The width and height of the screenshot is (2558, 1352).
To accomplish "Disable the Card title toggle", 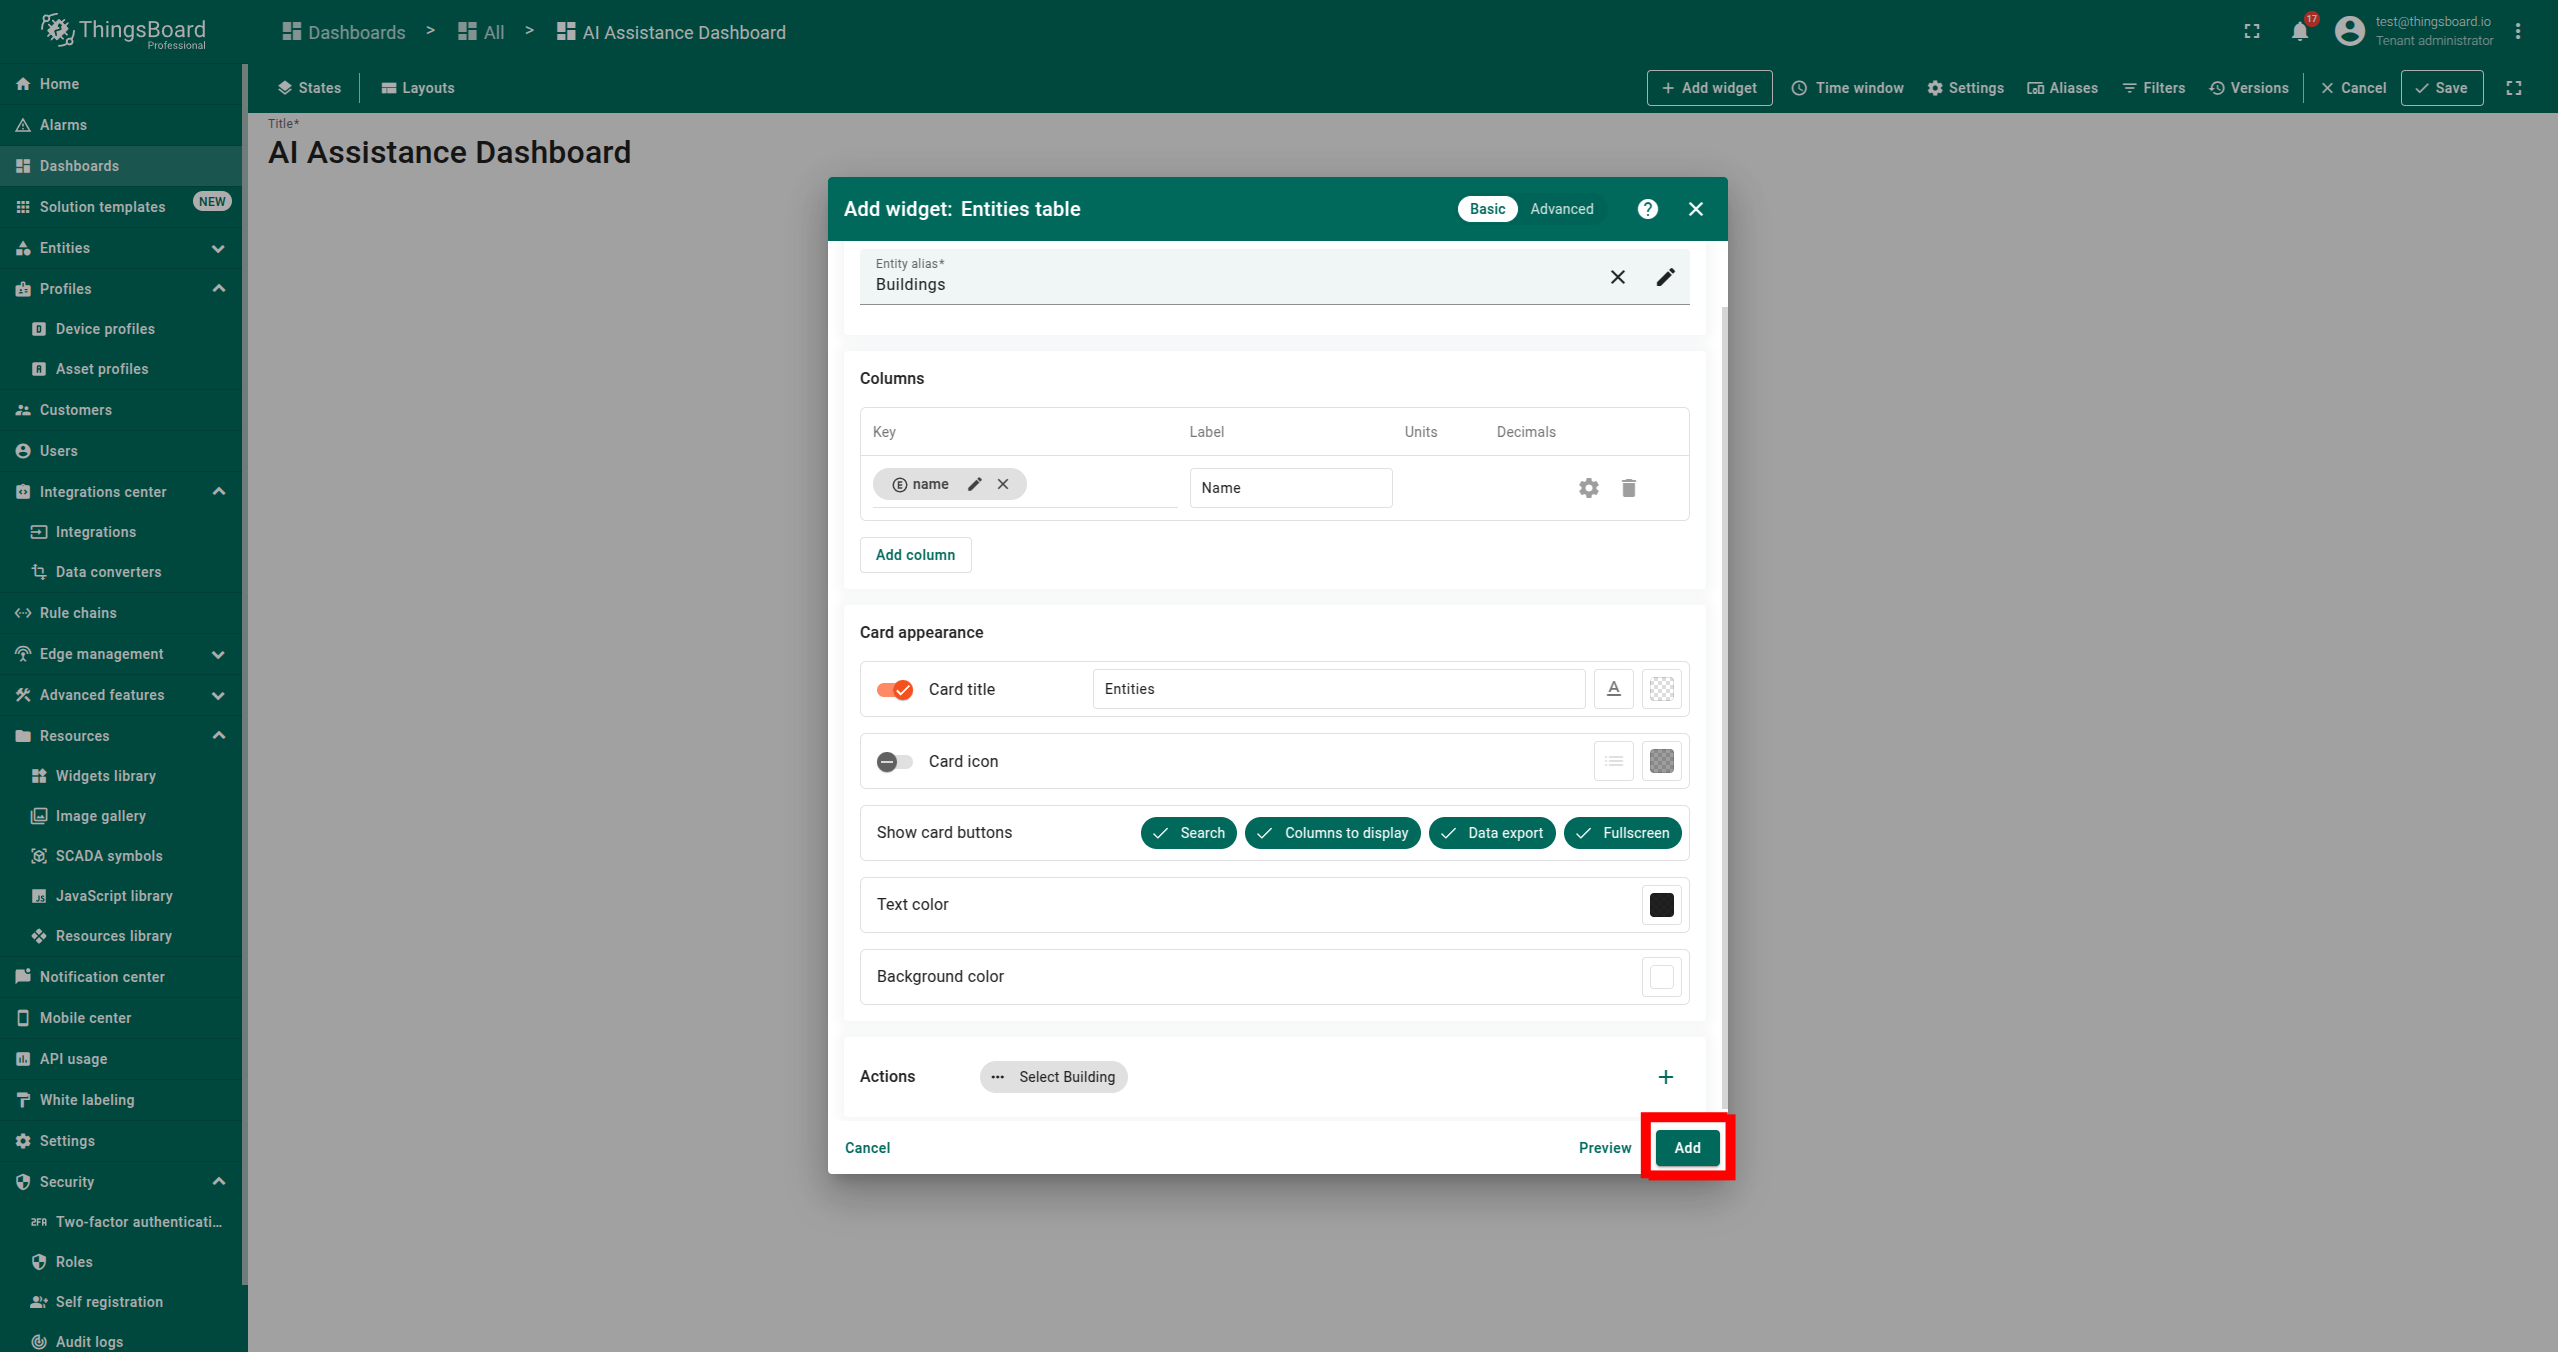I will click(x=894, y=690).
